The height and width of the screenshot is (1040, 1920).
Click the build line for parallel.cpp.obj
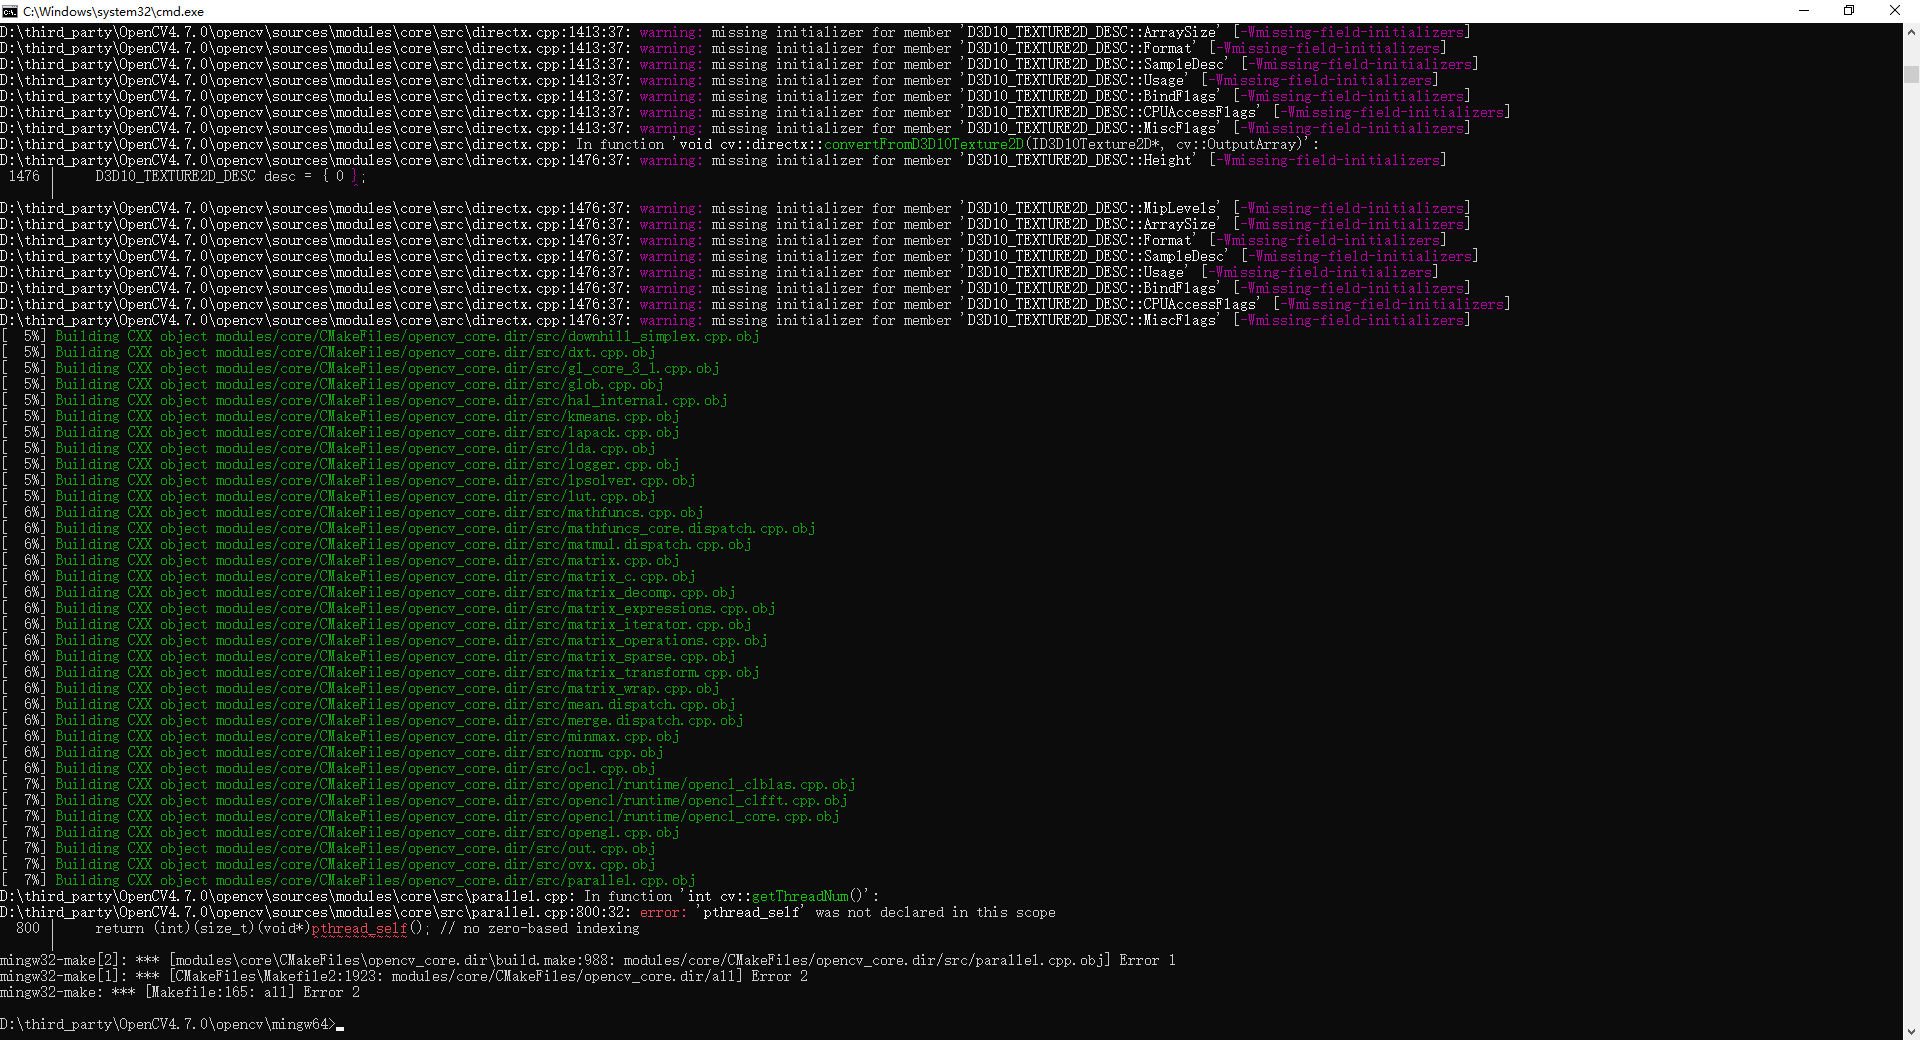pyautogui.click(x=348, y=880)
